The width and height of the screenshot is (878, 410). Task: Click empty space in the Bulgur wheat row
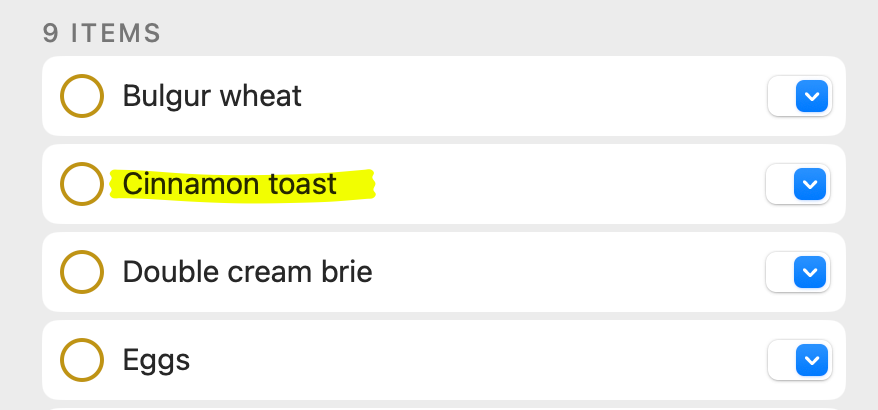point(530,96)
